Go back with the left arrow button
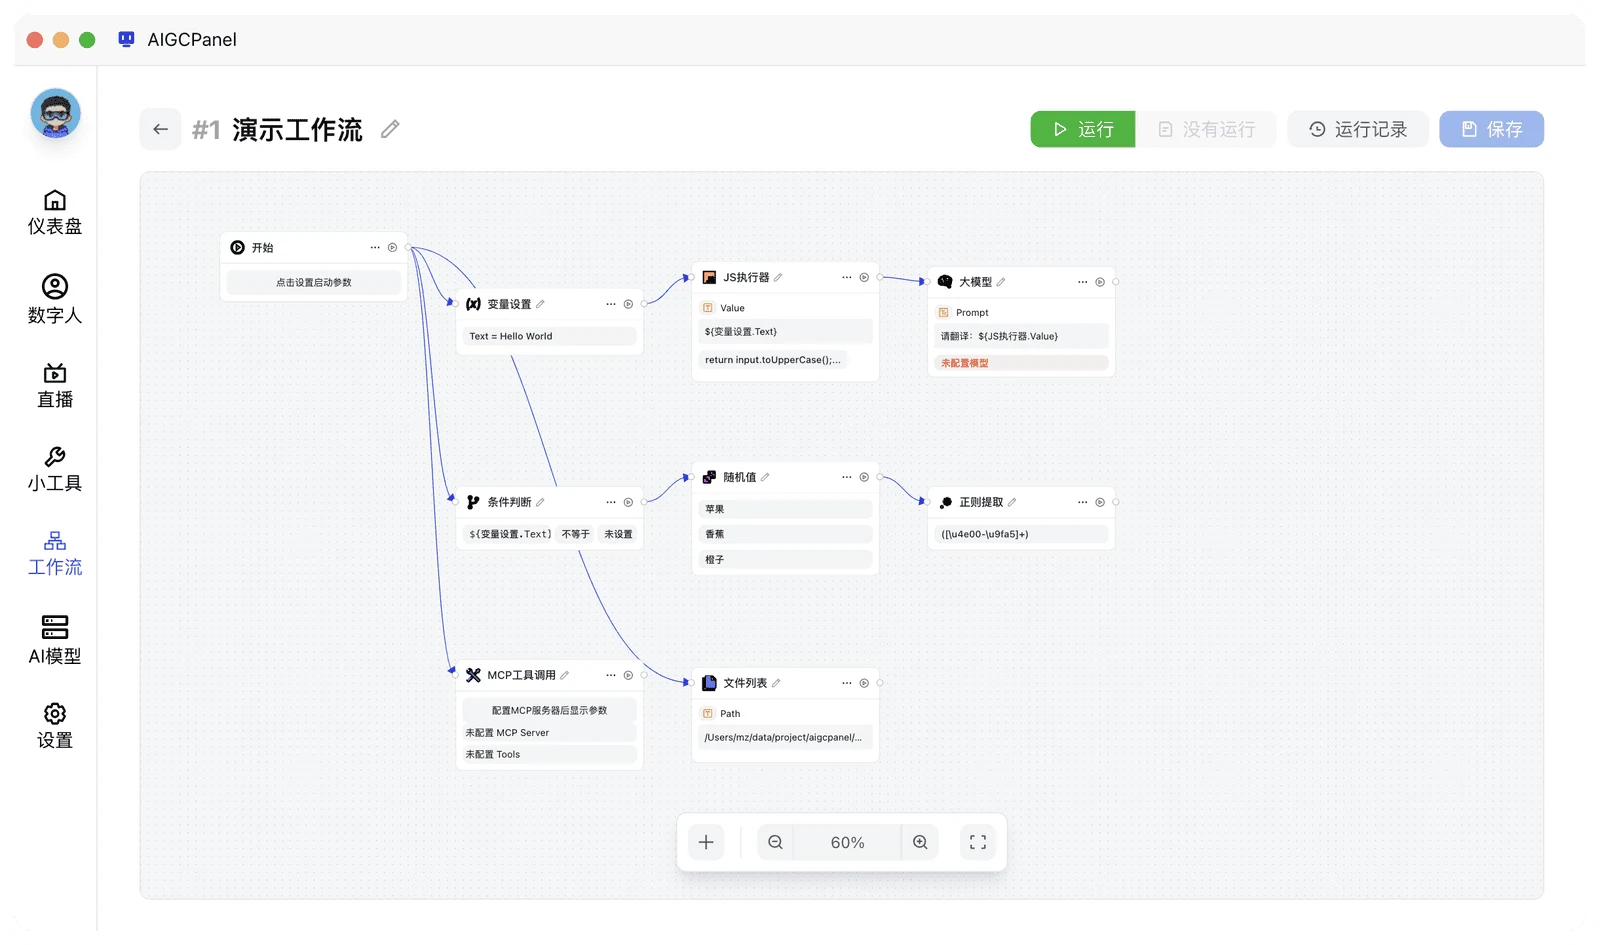This screenshot has height=945, width=1600. pos(160,129)
